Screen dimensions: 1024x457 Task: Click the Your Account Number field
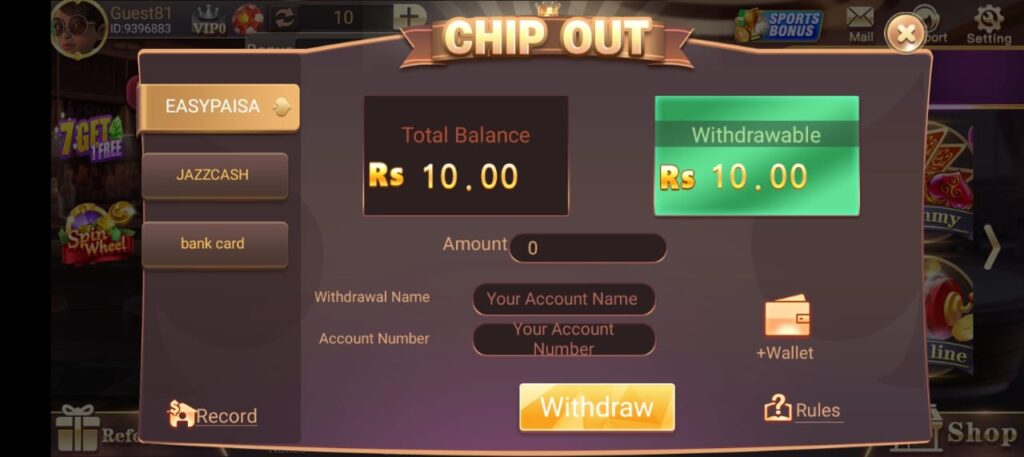[564, 339]
